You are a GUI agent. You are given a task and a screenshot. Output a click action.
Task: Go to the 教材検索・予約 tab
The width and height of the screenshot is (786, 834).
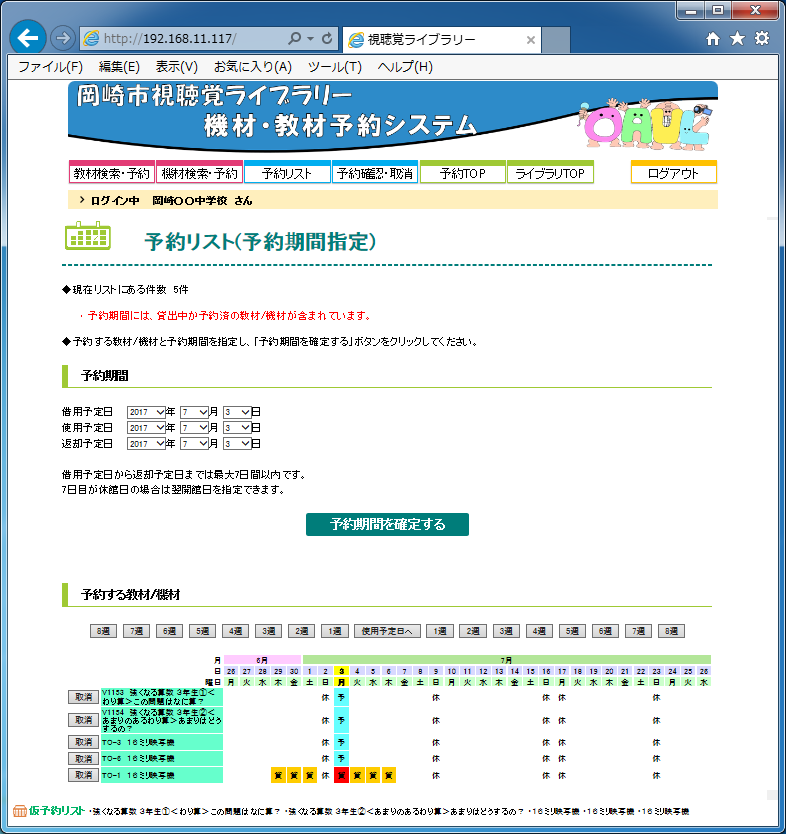point(111,173)
